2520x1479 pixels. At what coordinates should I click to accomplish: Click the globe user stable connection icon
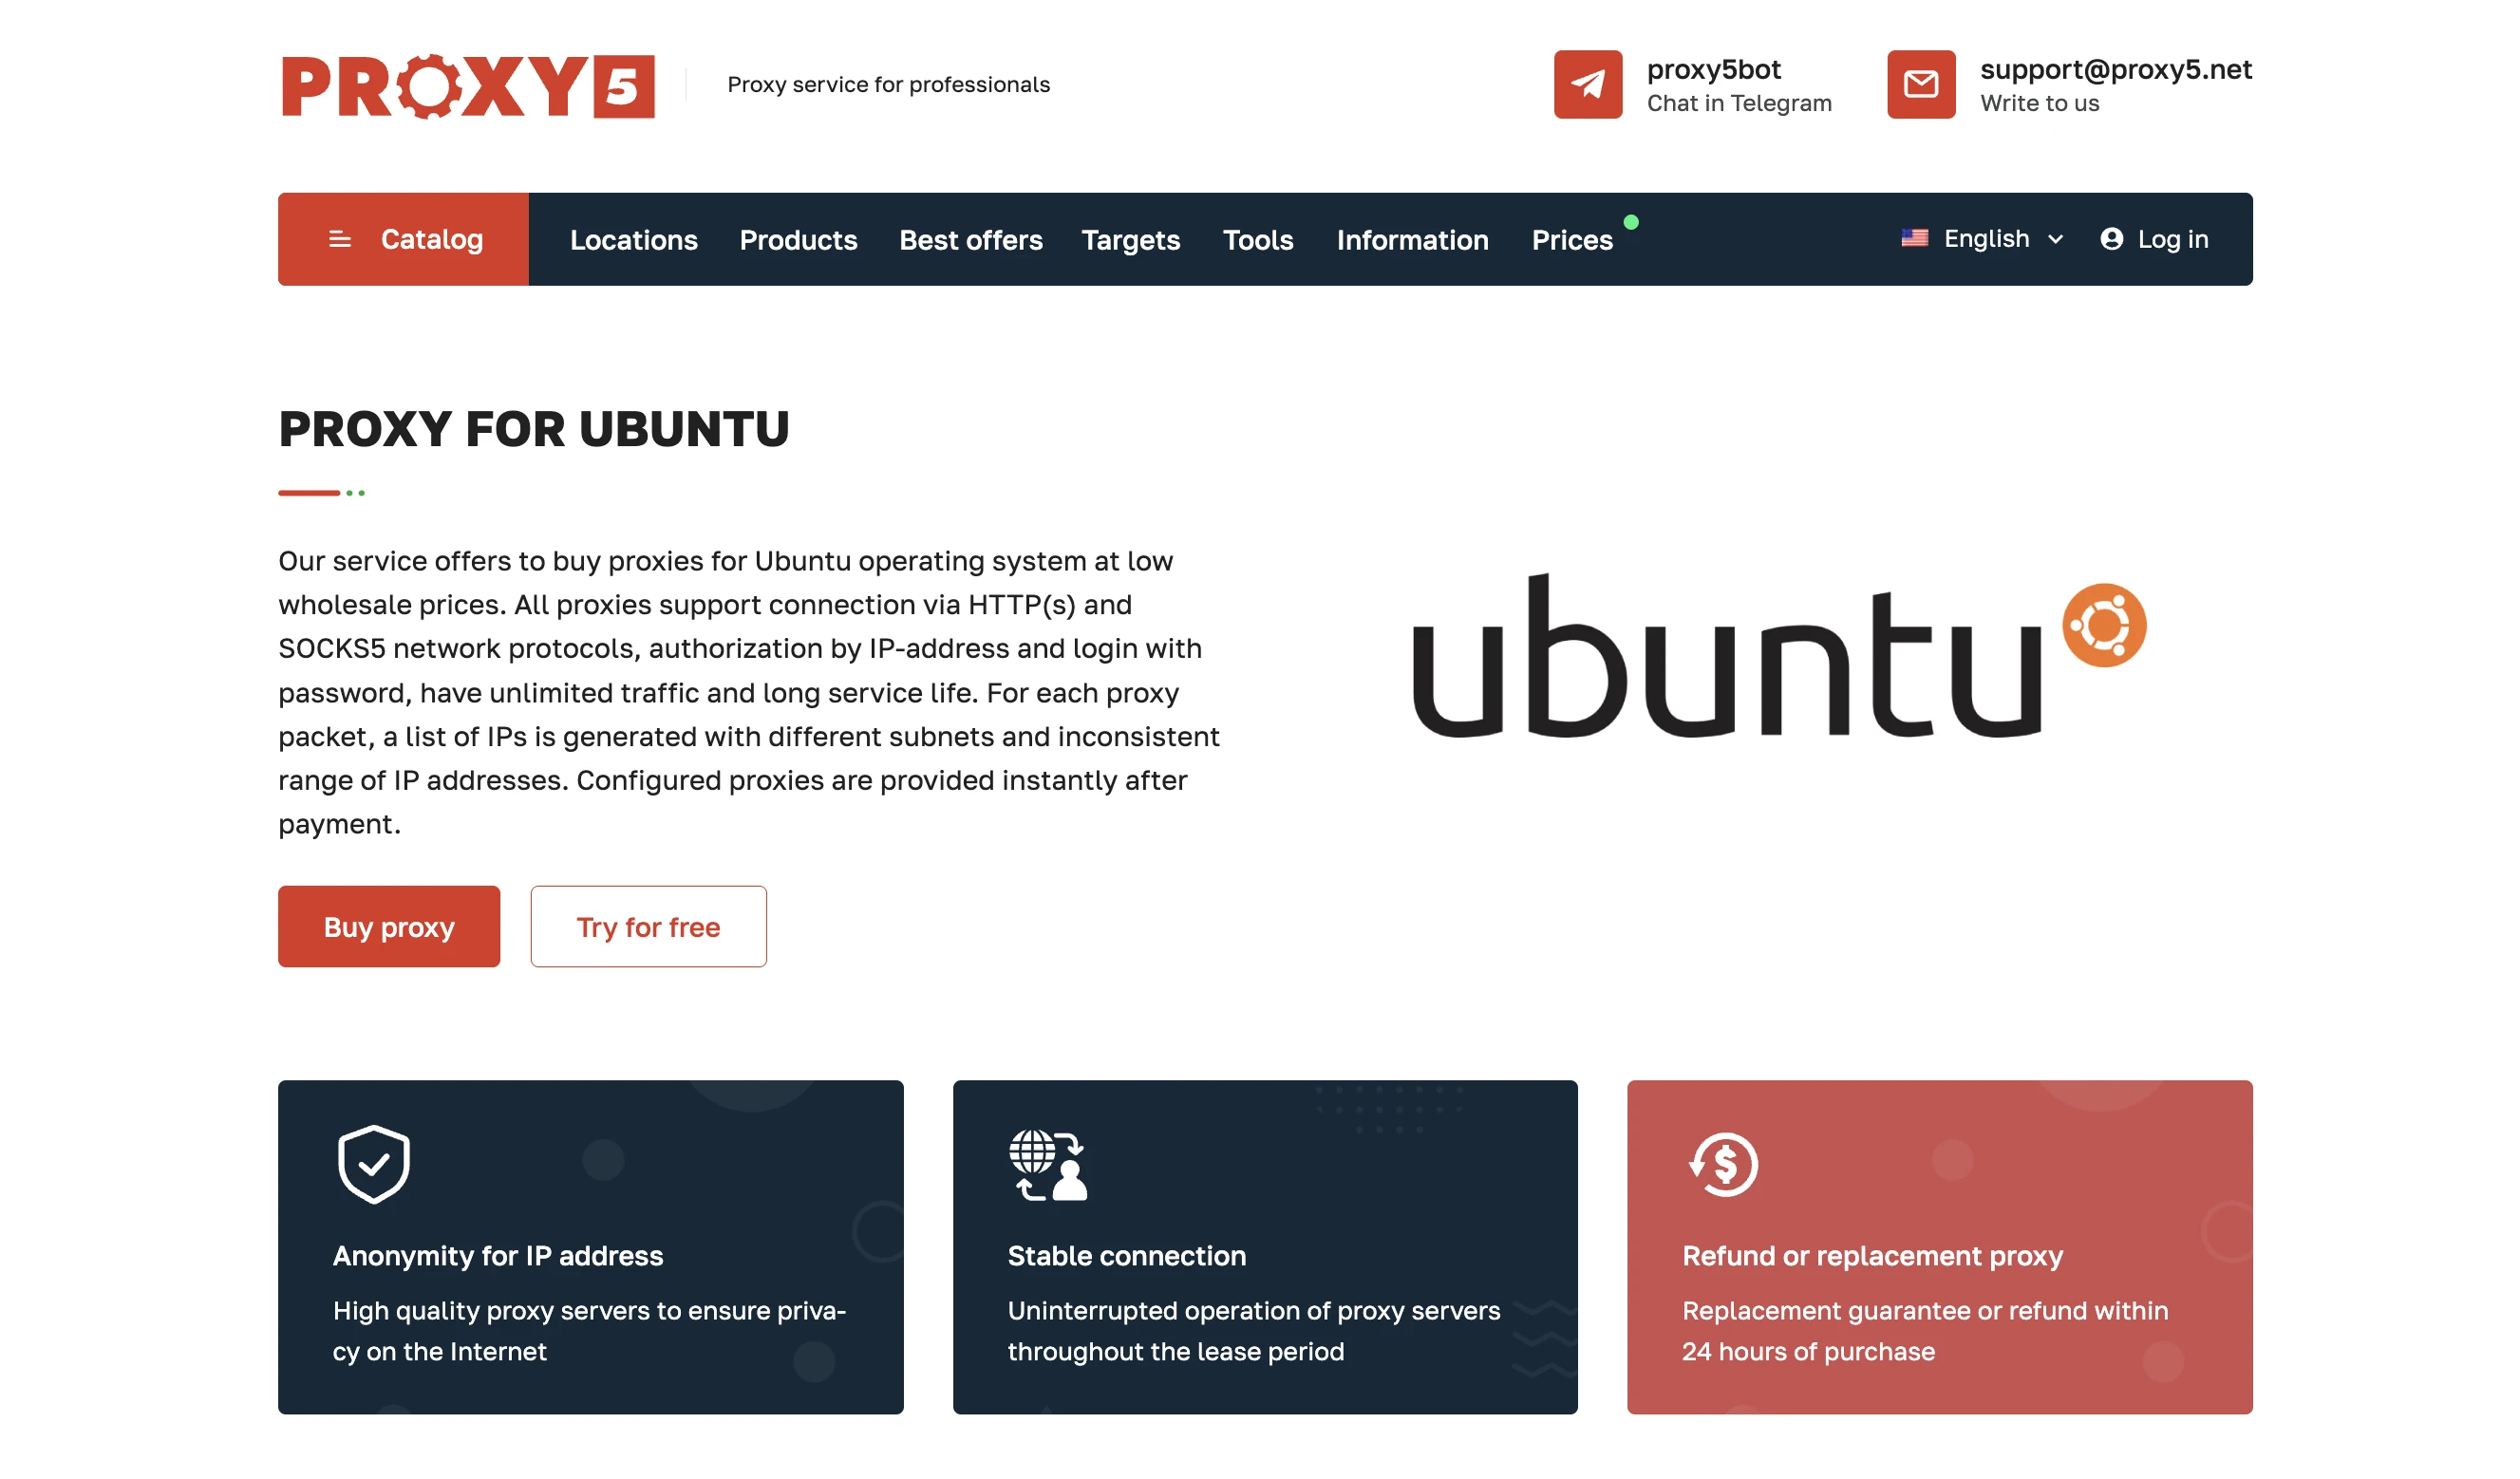pyautogui.click(x=1048, y=1165)
